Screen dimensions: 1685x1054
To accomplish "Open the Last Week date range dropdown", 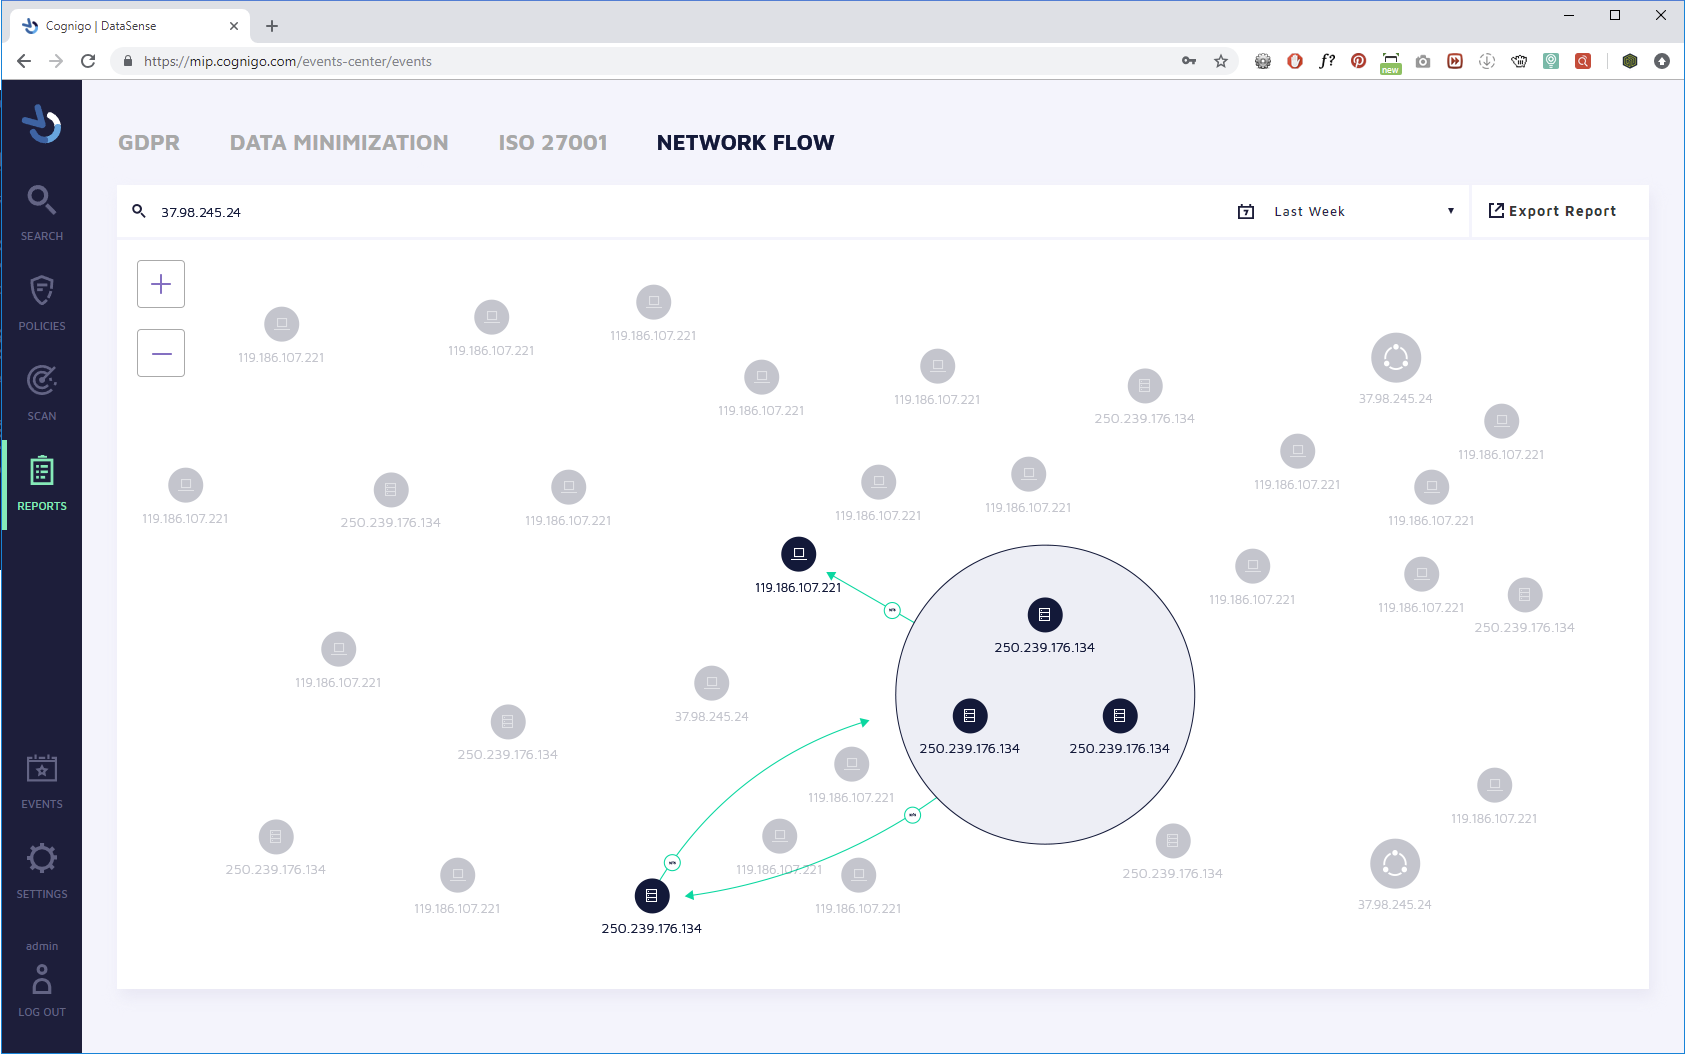I will coord(1364,211).
